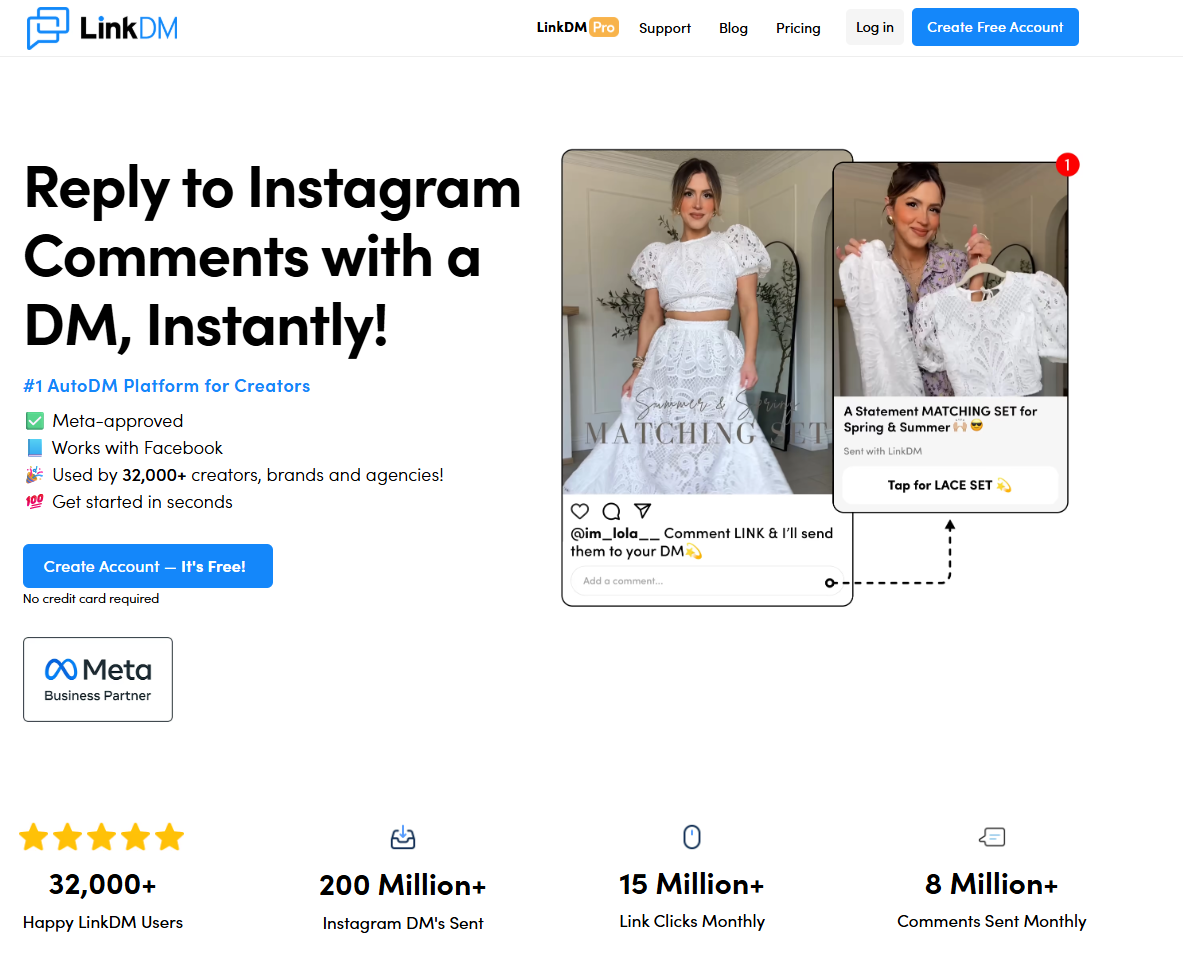Viewport: 1183px width, 958px height.
Task: Click the comment bubble icon
Action: click(x=611, y=512)
